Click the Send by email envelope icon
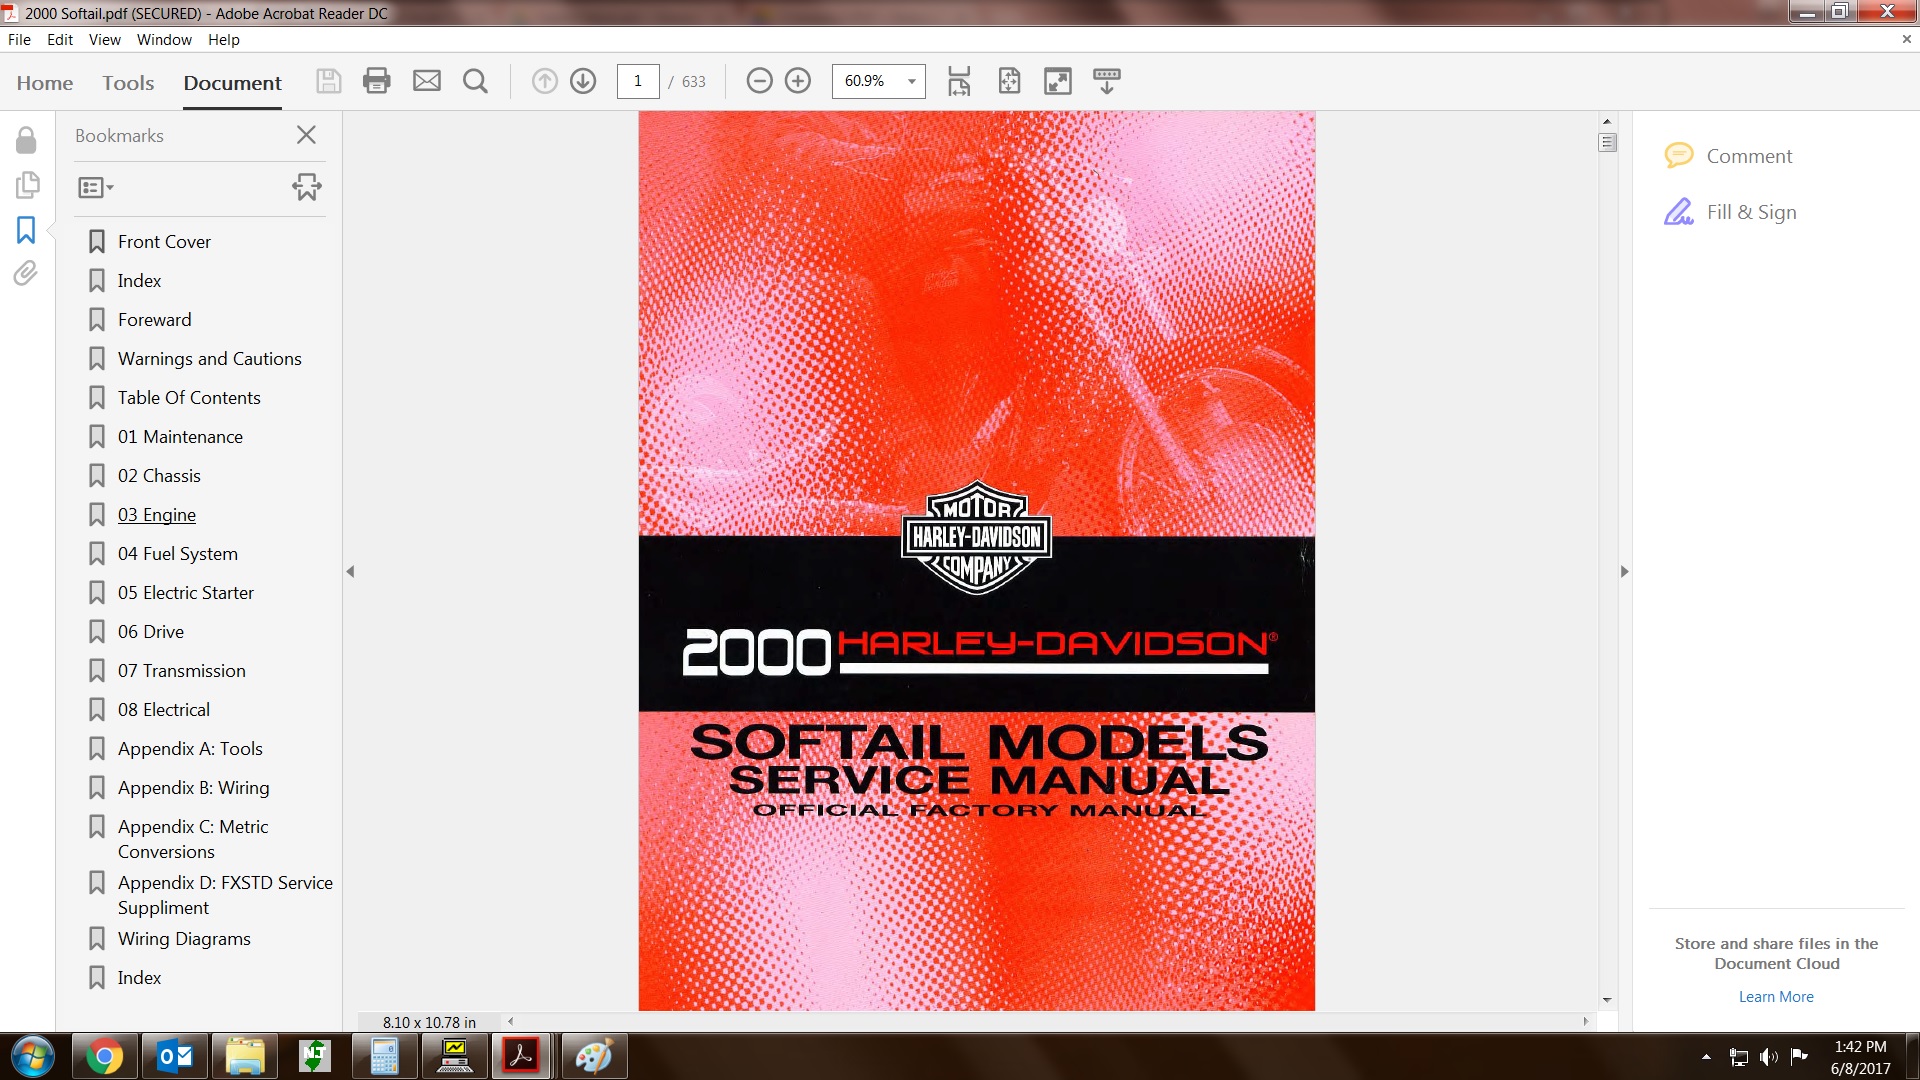 coord(427,81)
